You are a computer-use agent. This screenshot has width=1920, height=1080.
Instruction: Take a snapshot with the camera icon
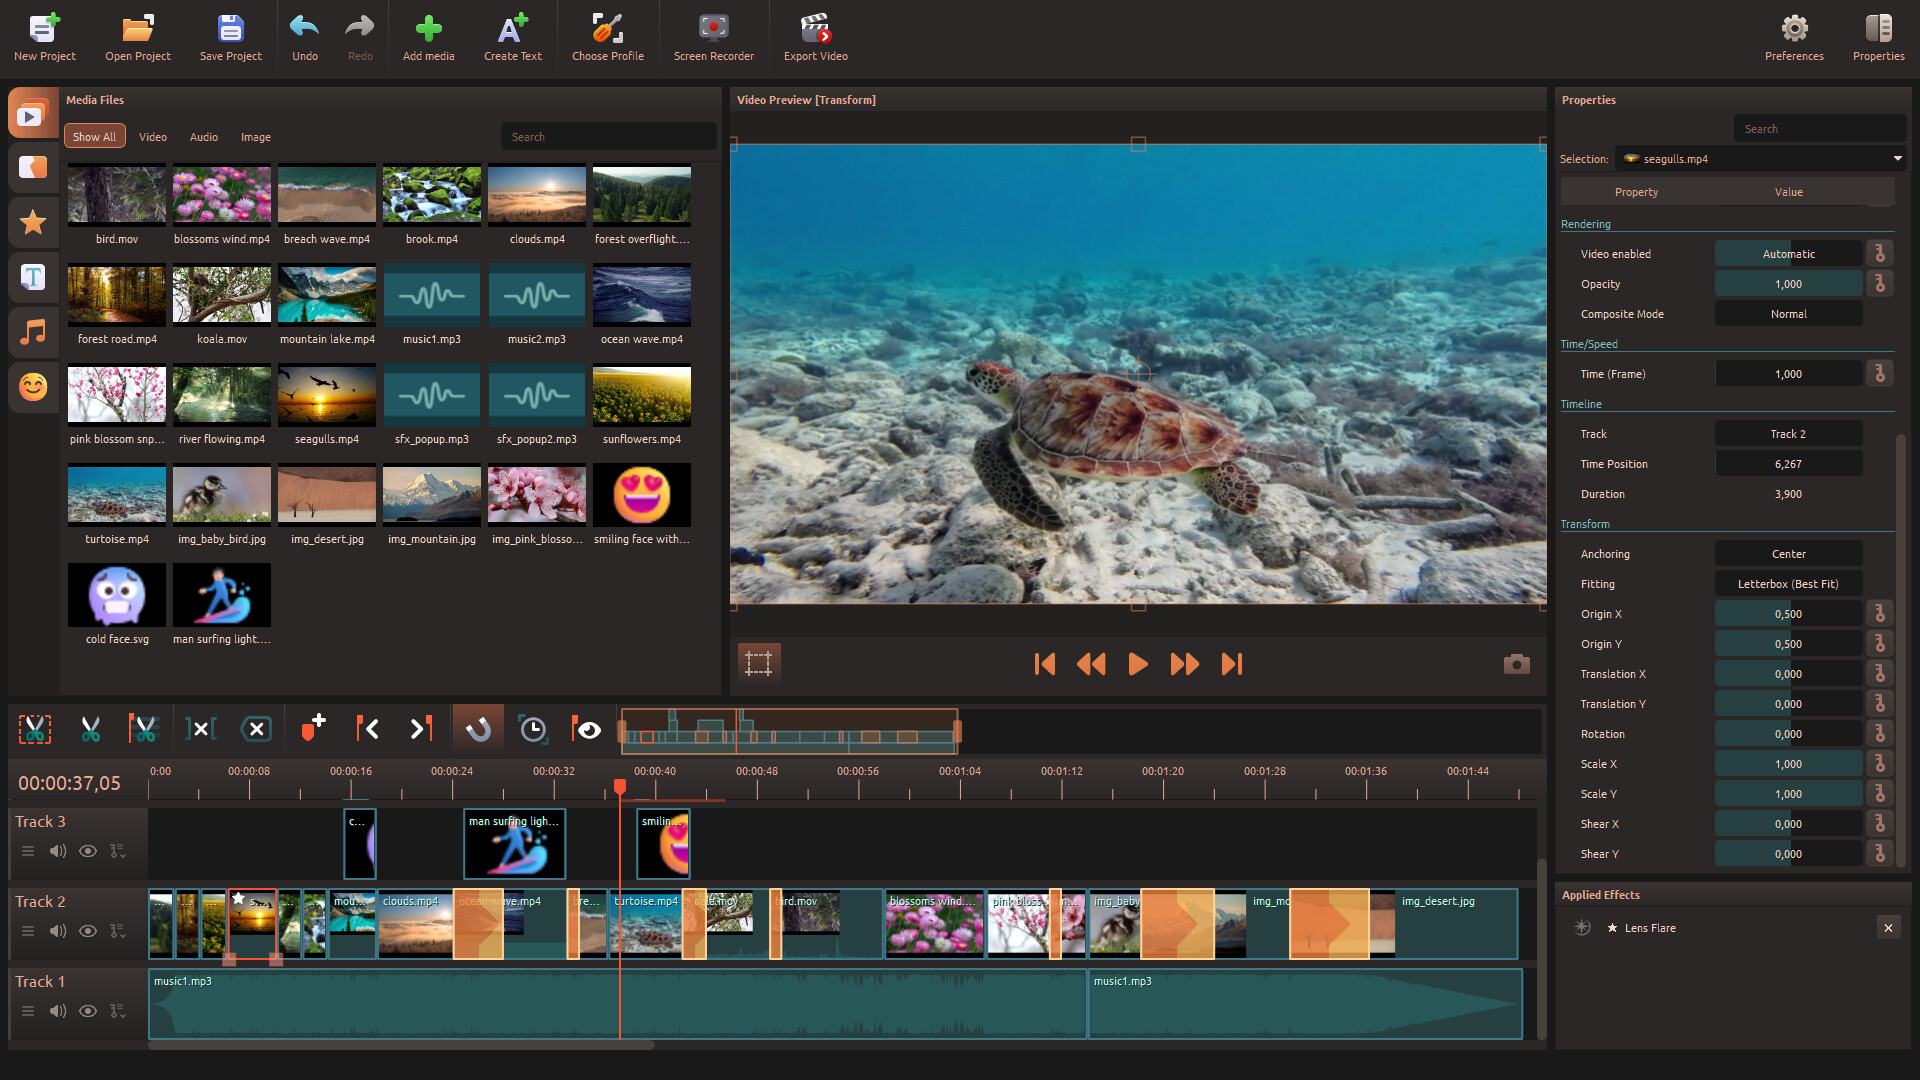(x=1516, y=664)
